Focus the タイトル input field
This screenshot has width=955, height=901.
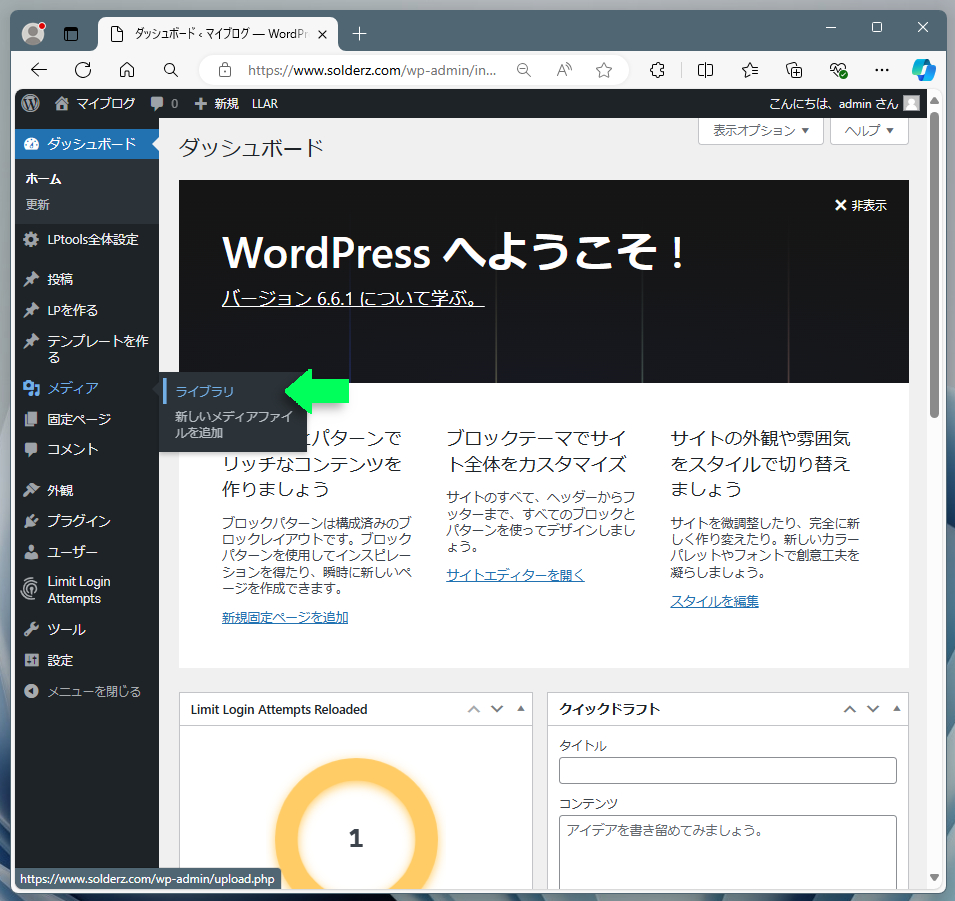click(728, 771)
